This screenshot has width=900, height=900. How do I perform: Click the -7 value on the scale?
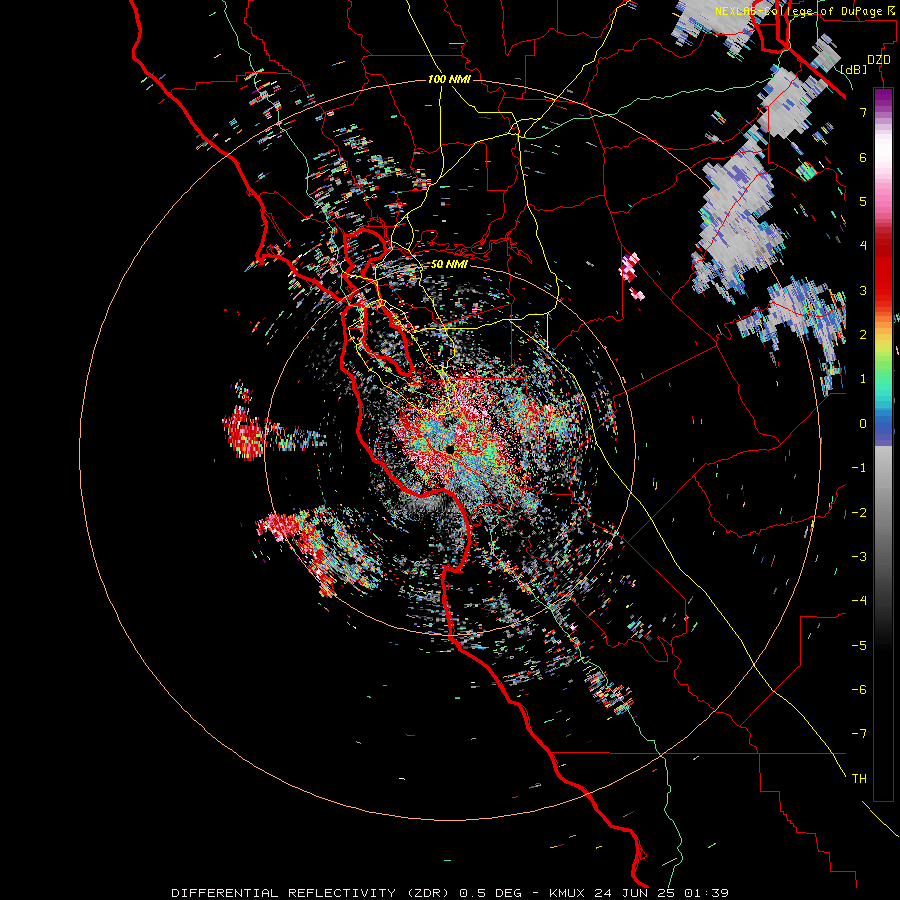point(859,734)
